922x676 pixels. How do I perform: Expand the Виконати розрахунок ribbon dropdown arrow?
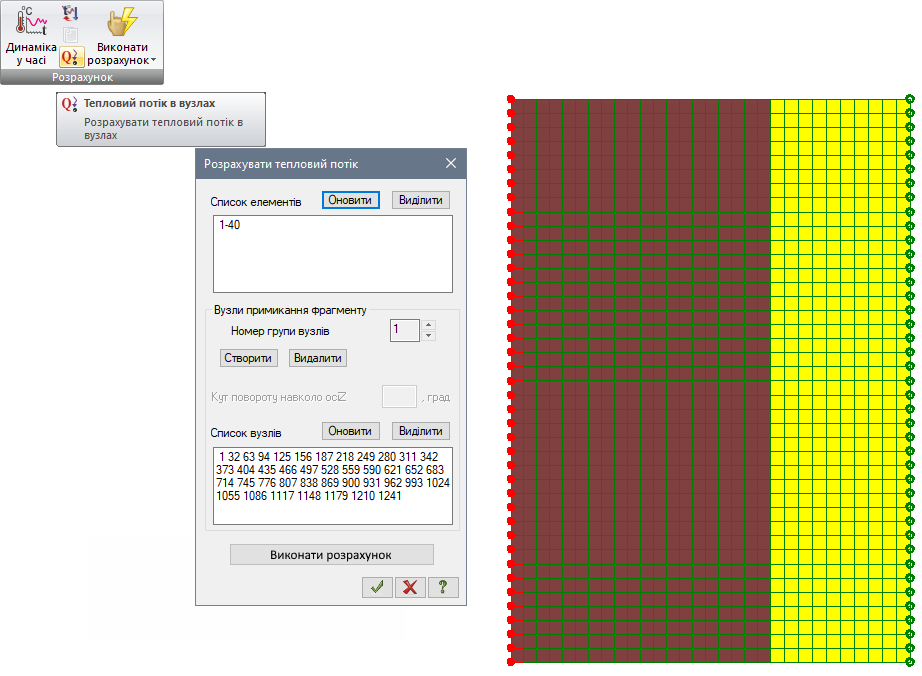tap(153, 61)
